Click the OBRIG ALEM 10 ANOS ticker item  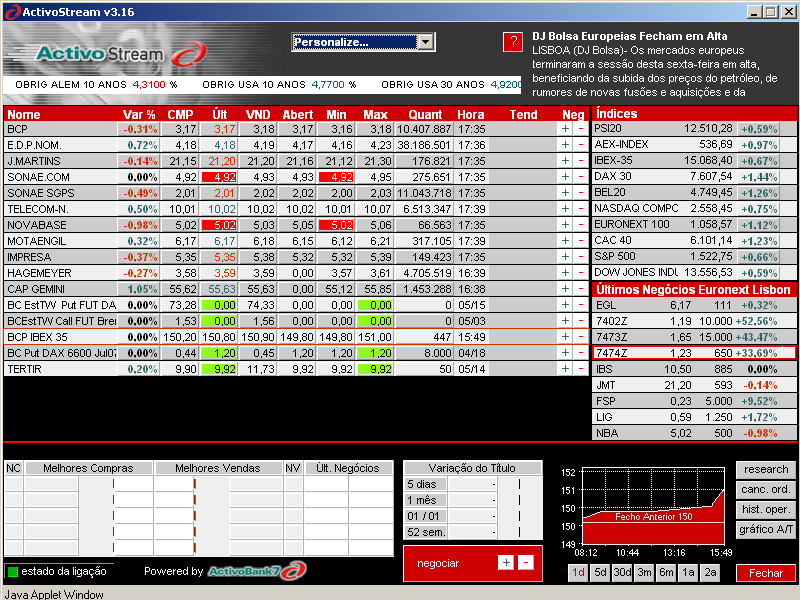tap(96, 85)
